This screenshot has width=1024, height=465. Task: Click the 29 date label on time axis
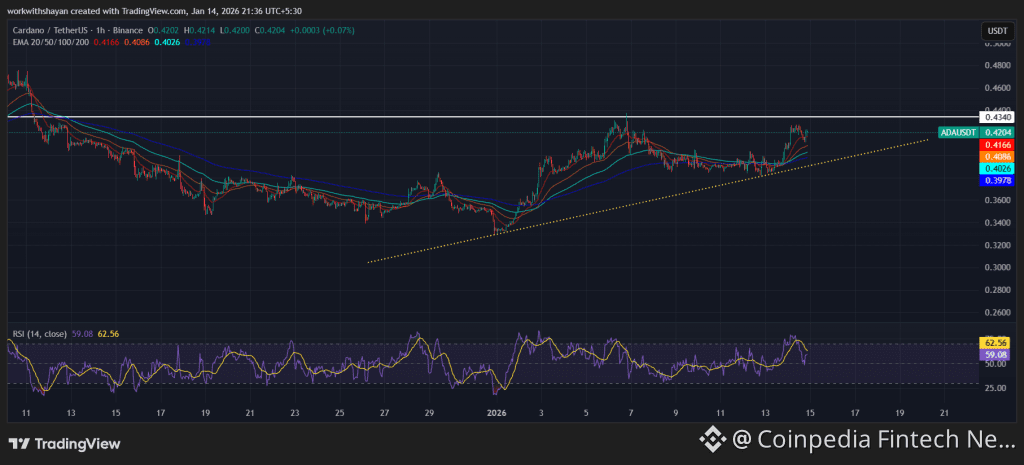pos(428,412)
